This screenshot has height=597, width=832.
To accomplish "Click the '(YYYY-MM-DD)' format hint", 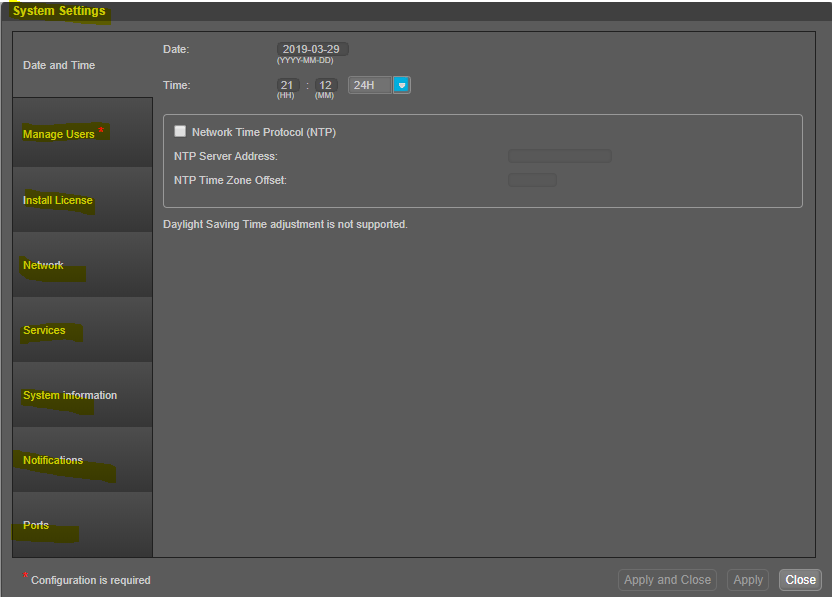I will point(305,60).
